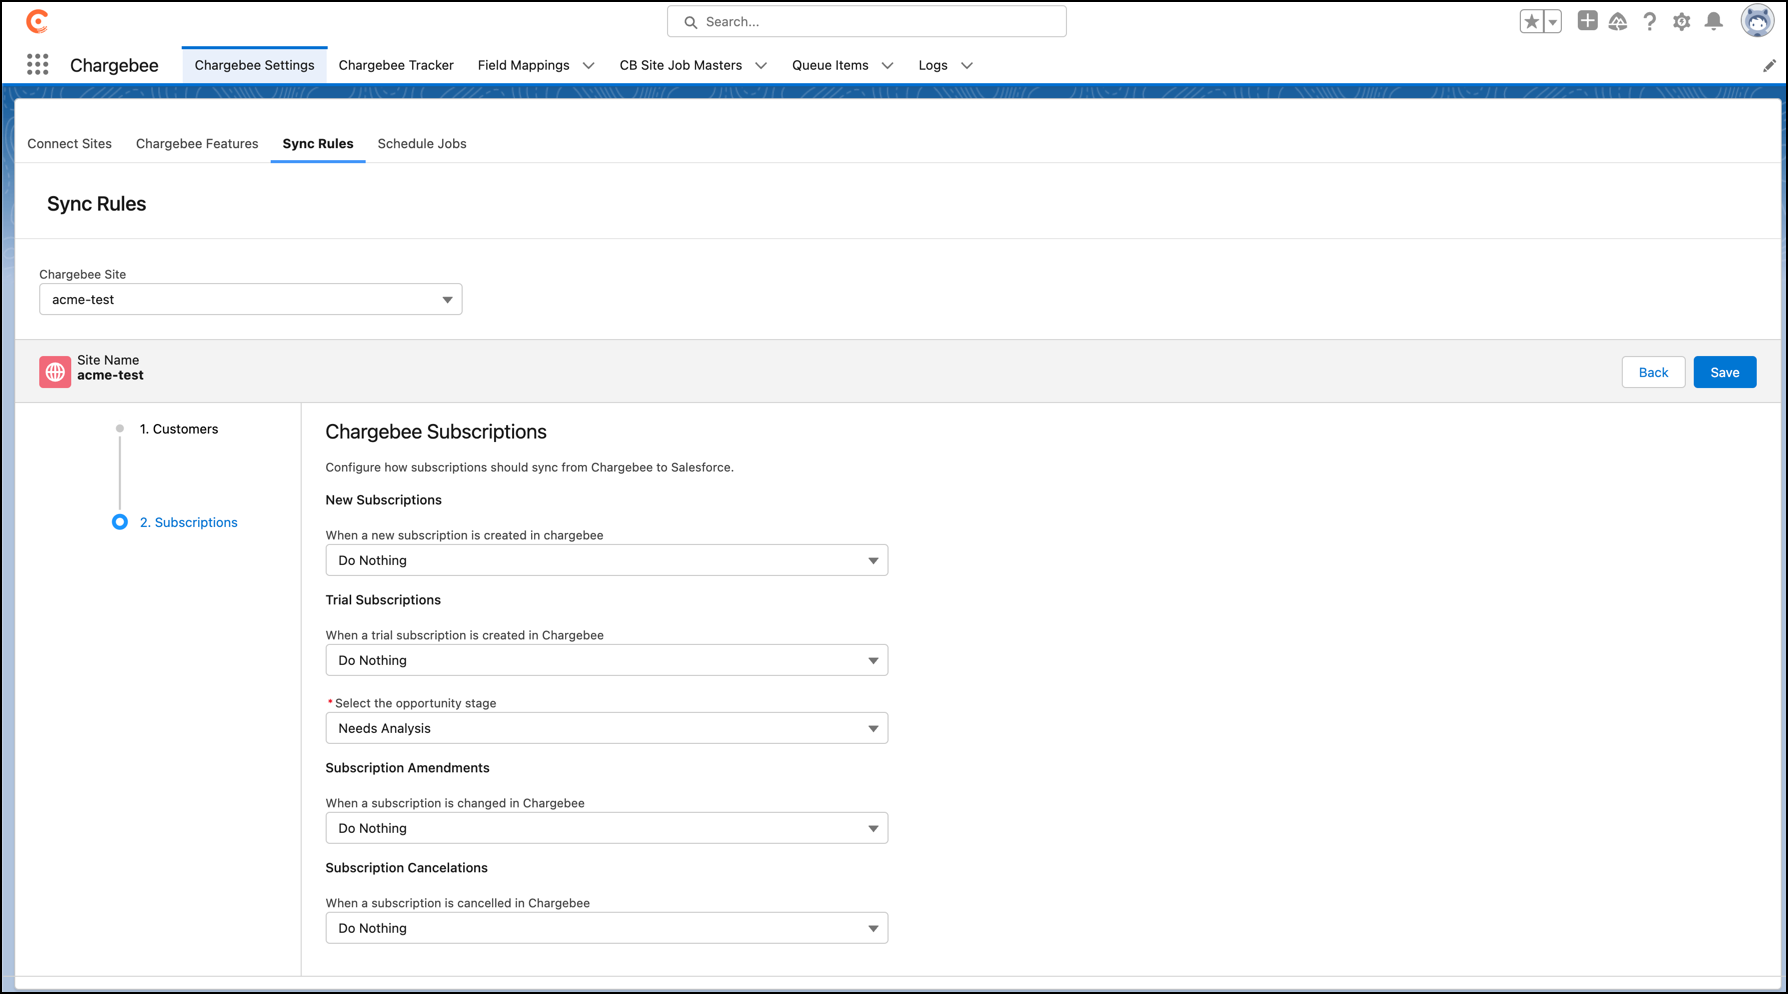
Task: Open the Notifications bell
Action: 1714,21
